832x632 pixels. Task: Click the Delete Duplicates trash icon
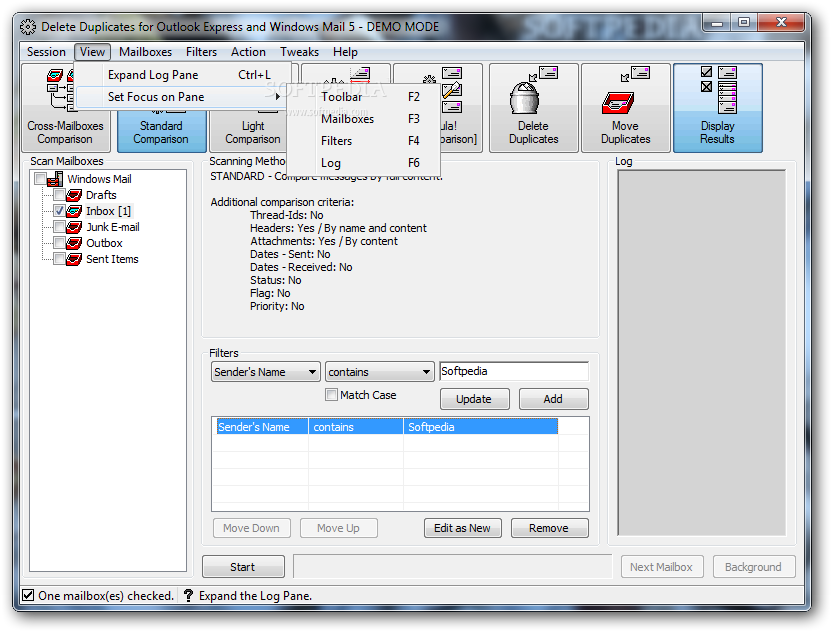click(524, 98)
